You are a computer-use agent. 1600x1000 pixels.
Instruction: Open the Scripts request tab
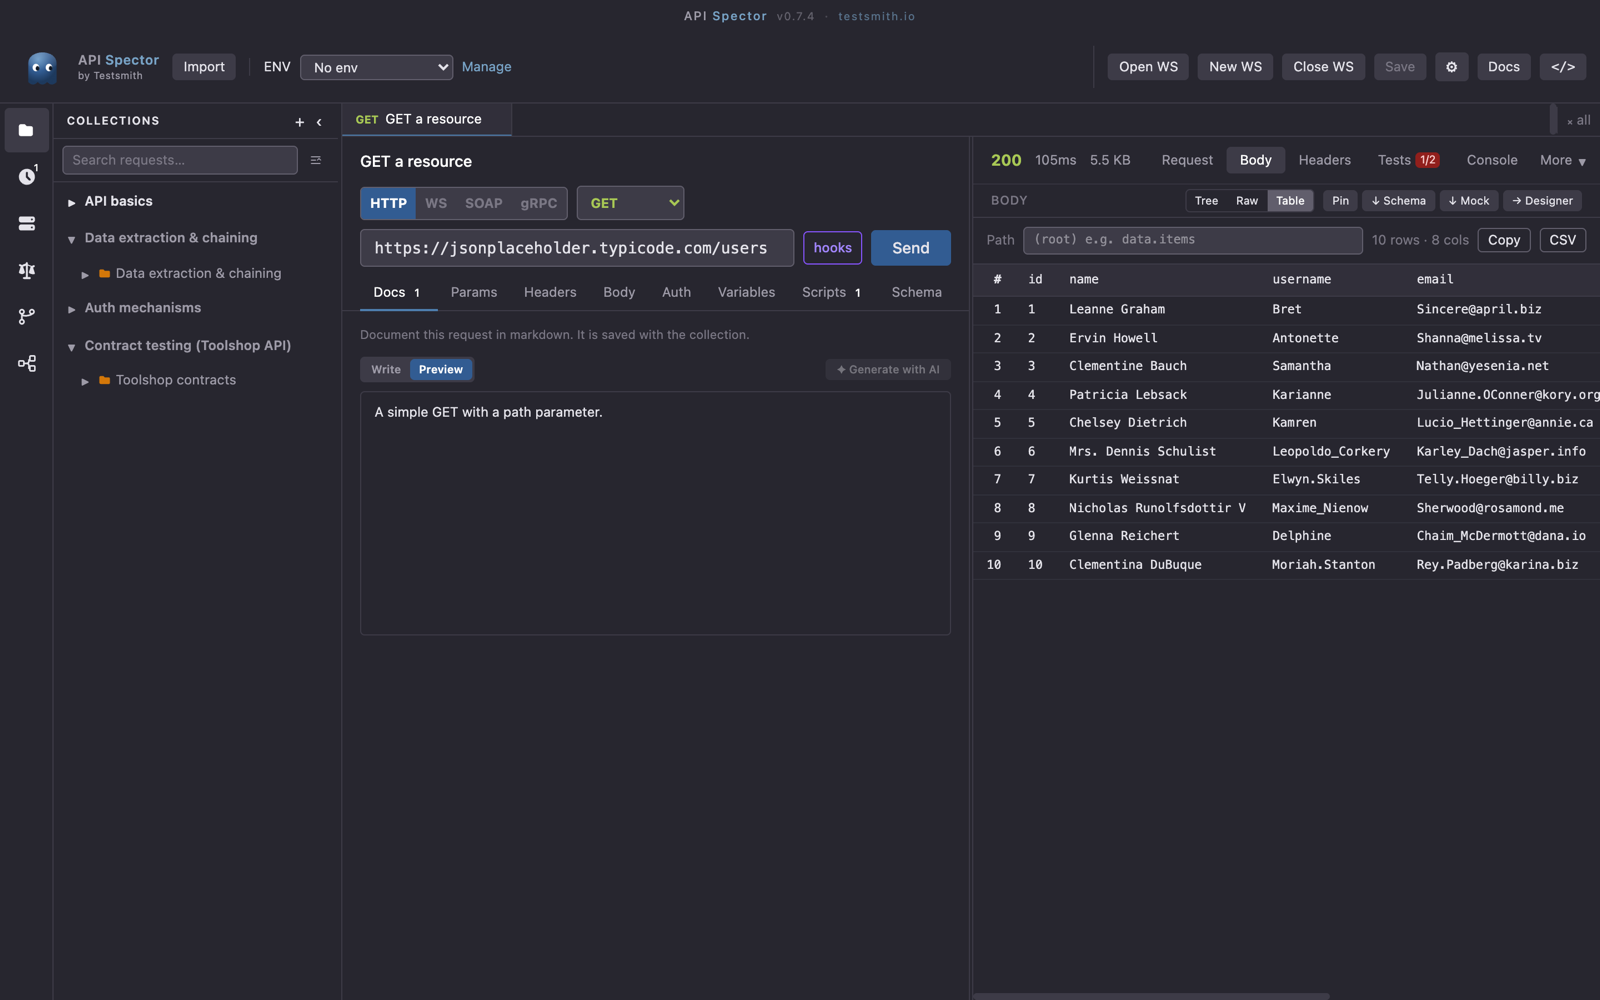point(831,292)
